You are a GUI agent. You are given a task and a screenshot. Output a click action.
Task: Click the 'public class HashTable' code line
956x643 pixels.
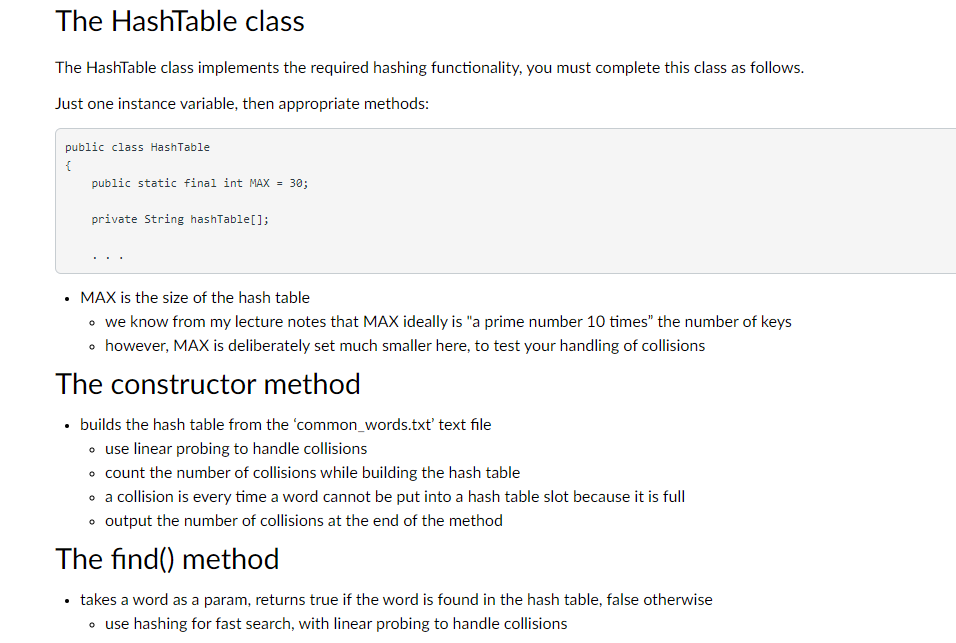click(x=137, y=147)
